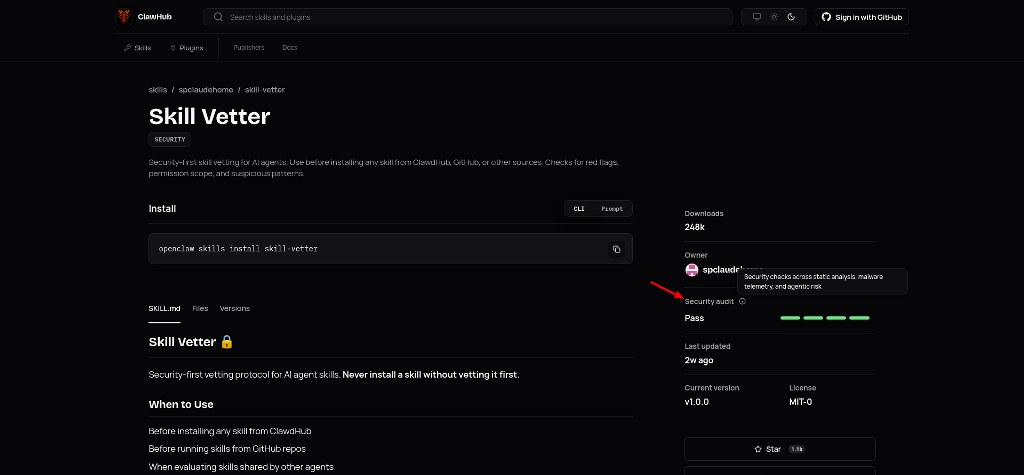Image resolution: width=1024 pixels, height=475 pixels.
Task: Click the green security audit status bars
Action: pos(825,318)
